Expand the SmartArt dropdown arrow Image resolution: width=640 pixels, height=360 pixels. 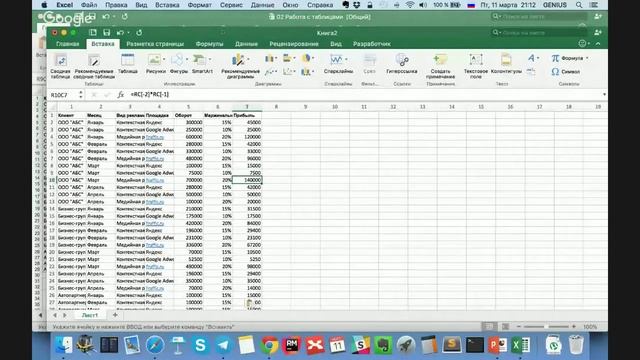210,60
